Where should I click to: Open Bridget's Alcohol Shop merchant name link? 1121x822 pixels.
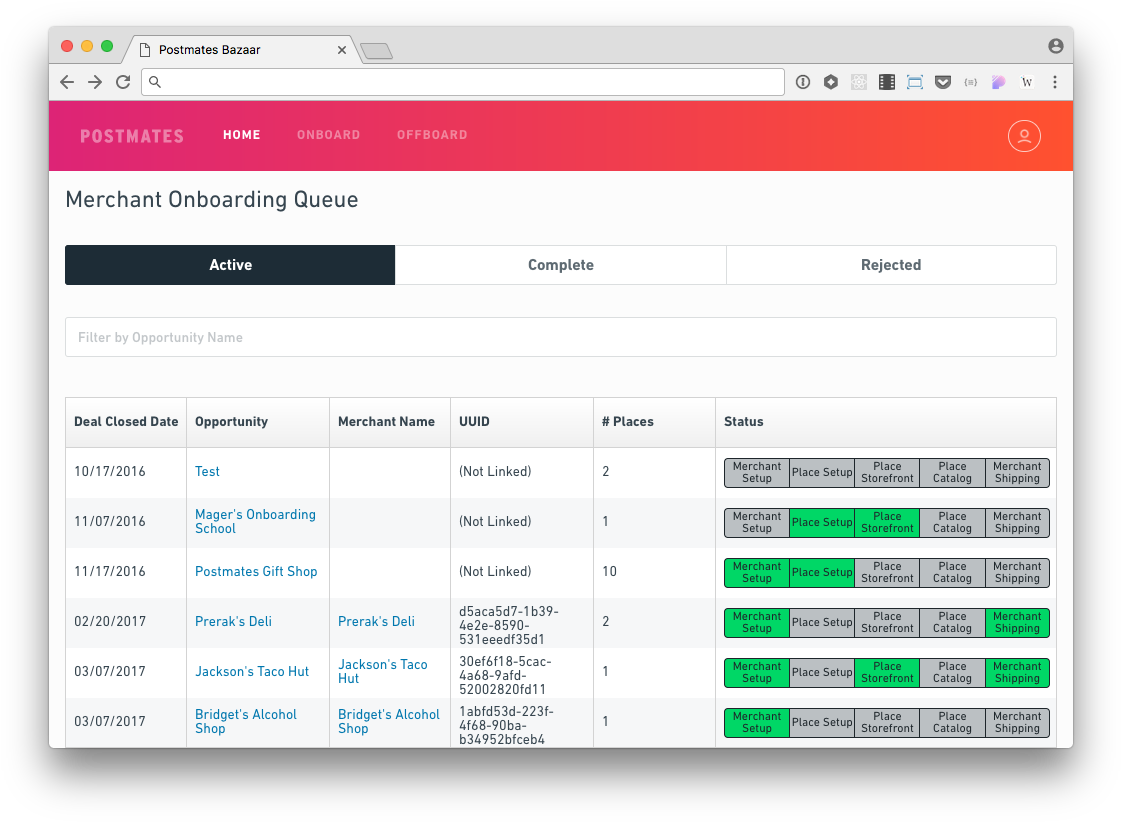point(389,722)
